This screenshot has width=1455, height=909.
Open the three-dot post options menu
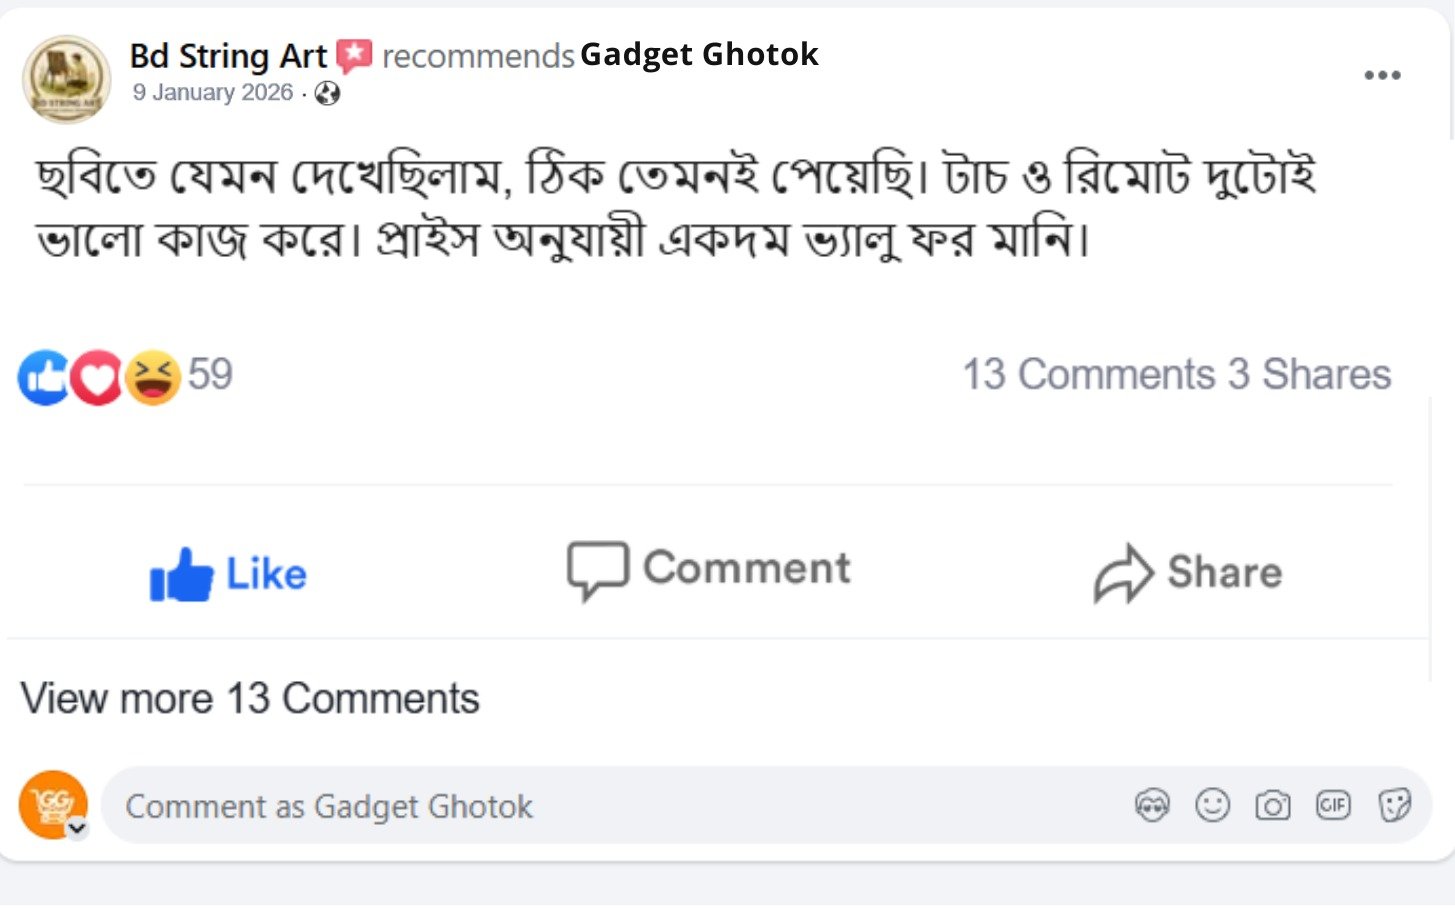click(x=1382, y=75)
